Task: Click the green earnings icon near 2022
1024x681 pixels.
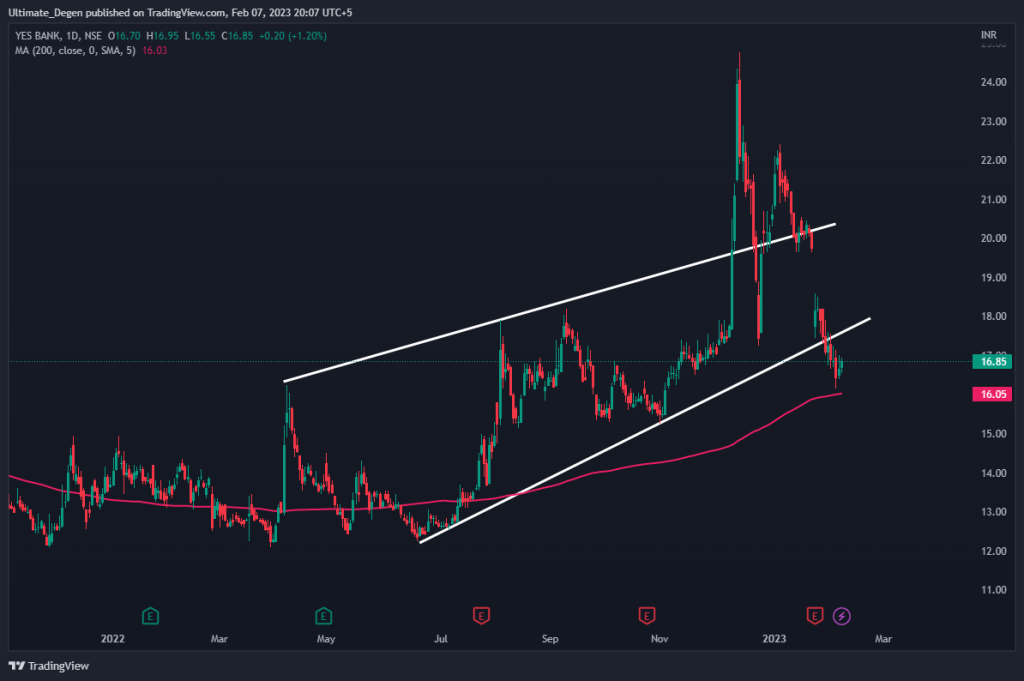Action: point(150,616)
